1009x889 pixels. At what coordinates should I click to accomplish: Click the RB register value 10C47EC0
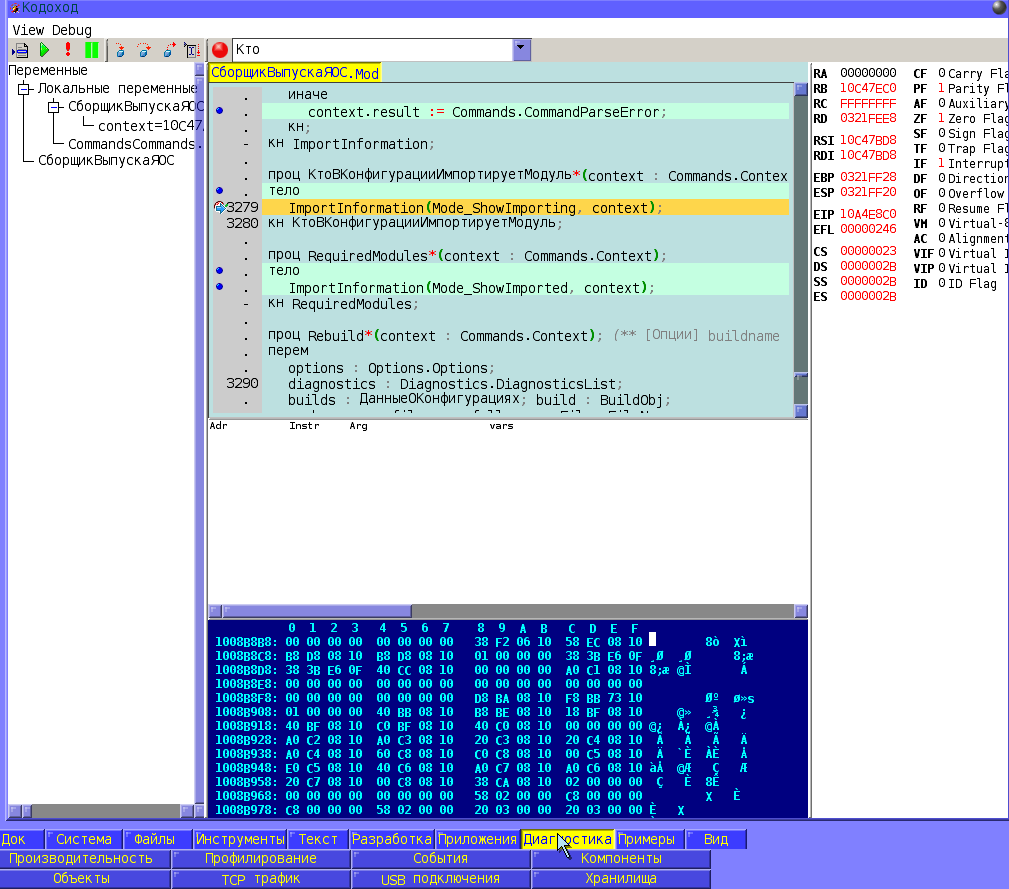868,88
